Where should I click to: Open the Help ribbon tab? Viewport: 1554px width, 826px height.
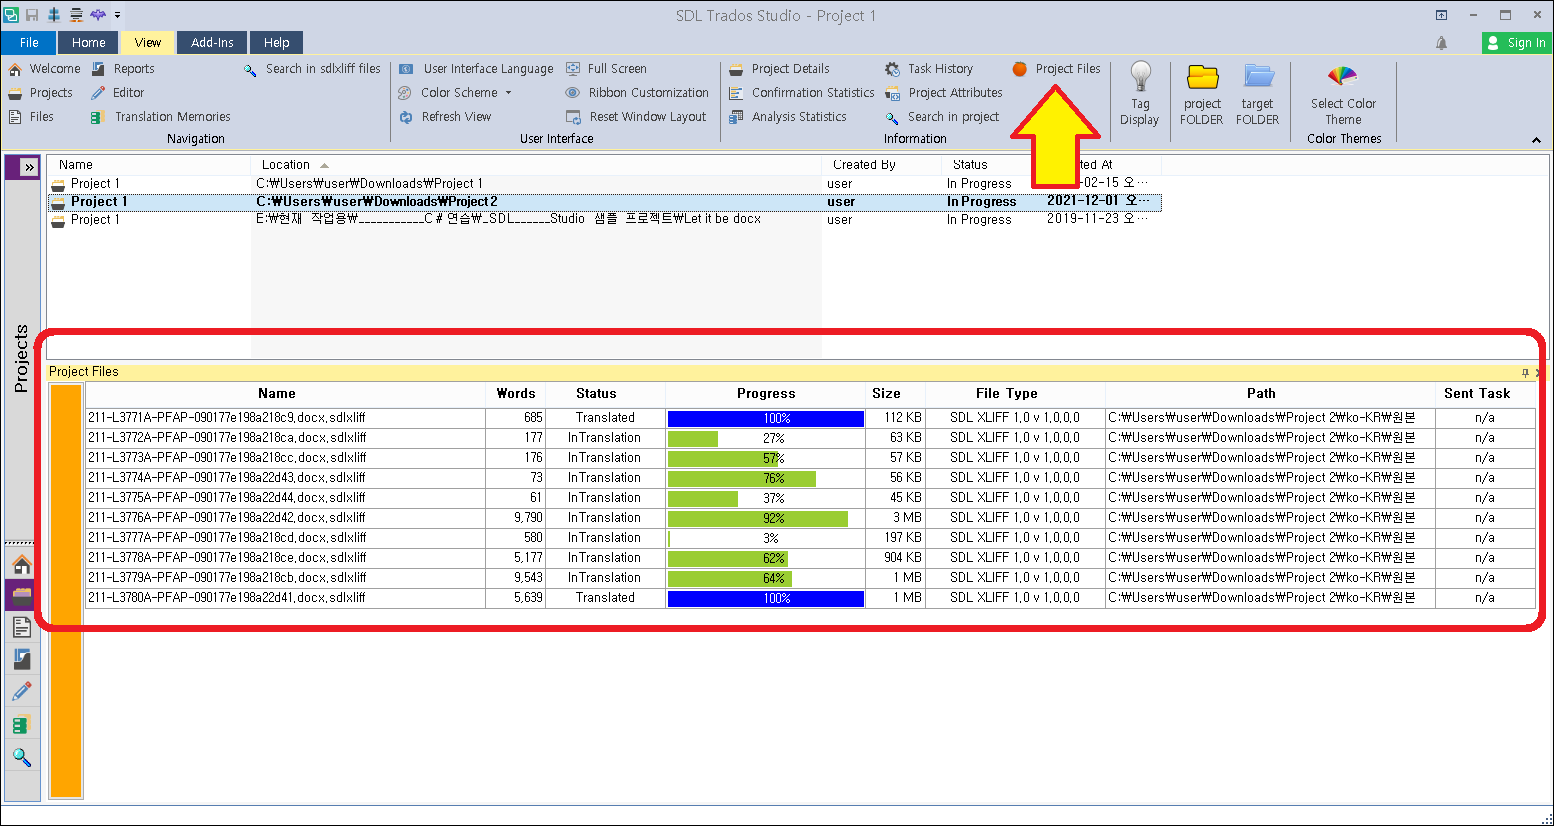(x=277, y=42)
